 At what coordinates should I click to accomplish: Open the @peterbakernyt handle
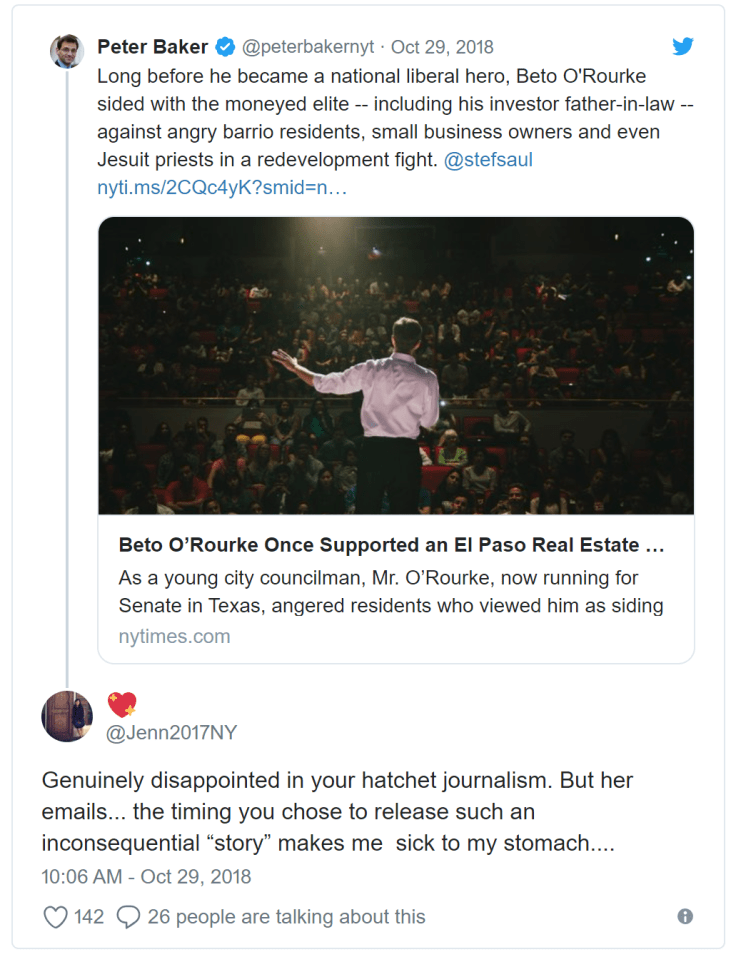coord(310,47)
